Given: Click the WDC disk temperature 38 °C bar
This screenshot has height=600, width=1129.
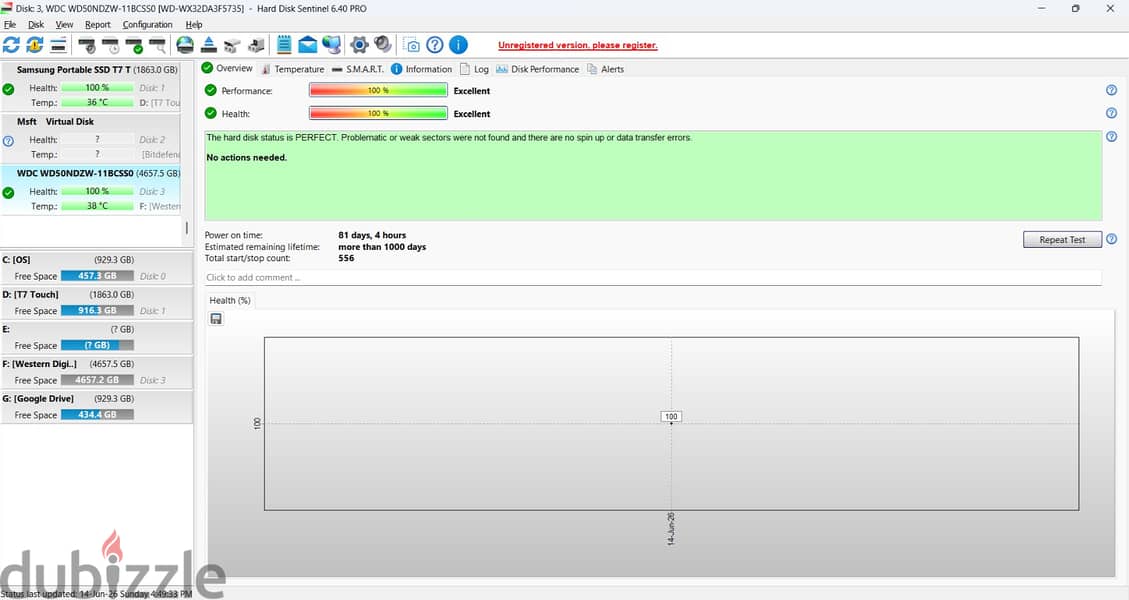Looking at the screenshot, I should point(97,206).
